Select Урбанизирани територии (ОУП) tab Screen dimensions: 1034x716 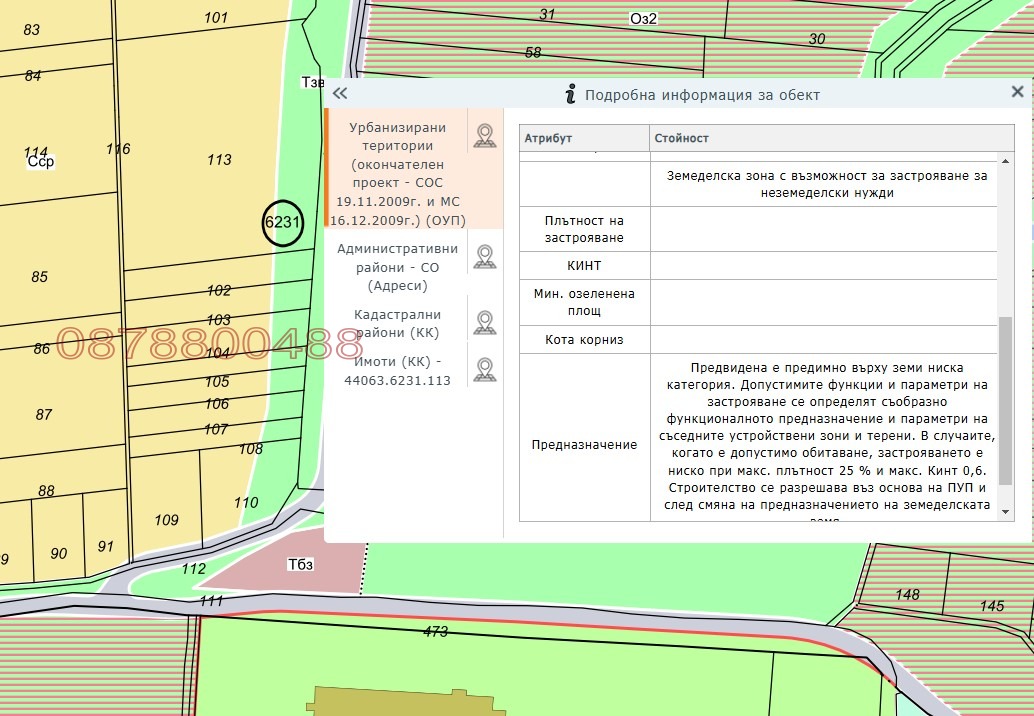point(398,174)
